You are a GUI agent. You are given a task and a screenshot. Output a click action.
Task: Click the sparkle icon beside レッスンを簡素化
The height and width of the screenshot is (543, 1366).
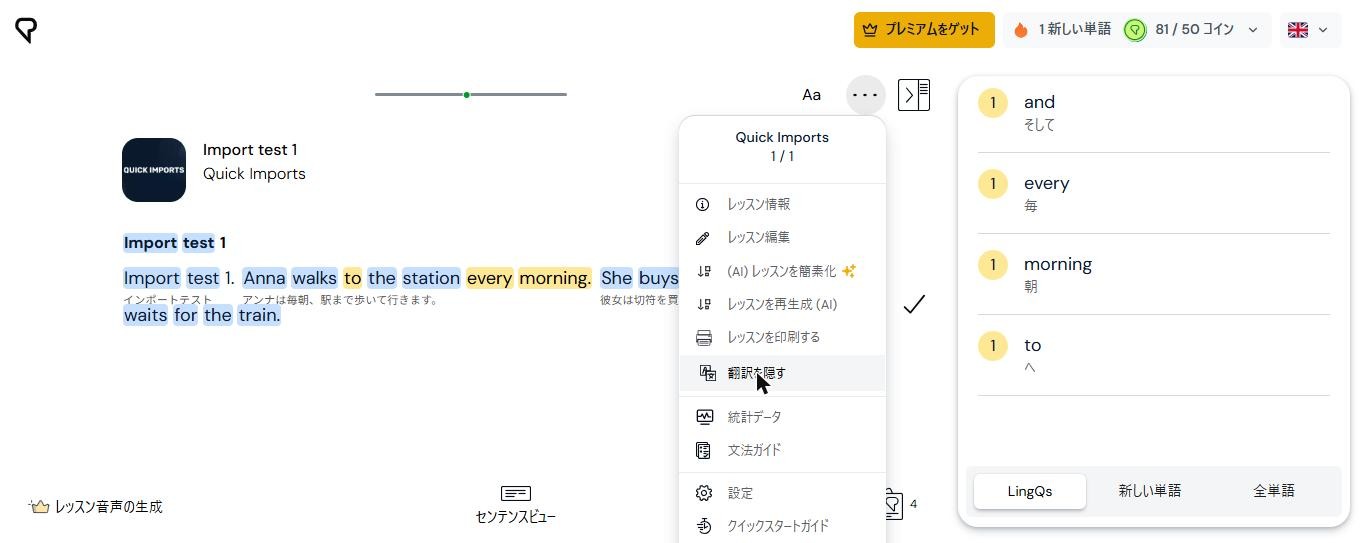point(849,271)
